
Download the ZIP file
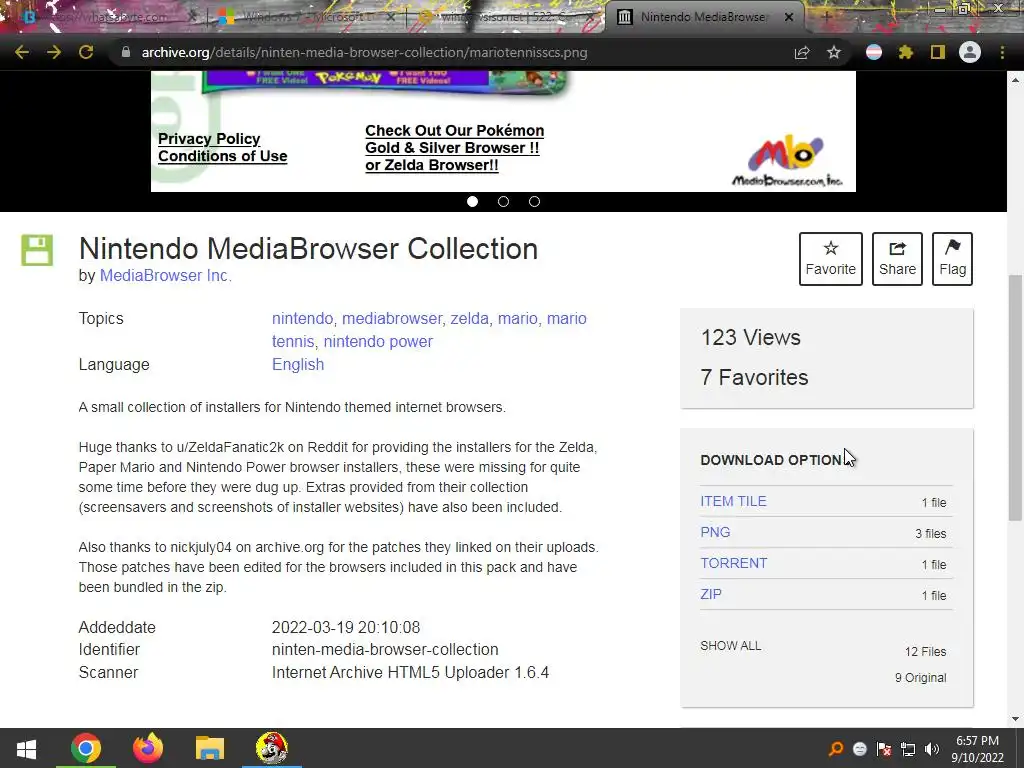click(711, 594)
